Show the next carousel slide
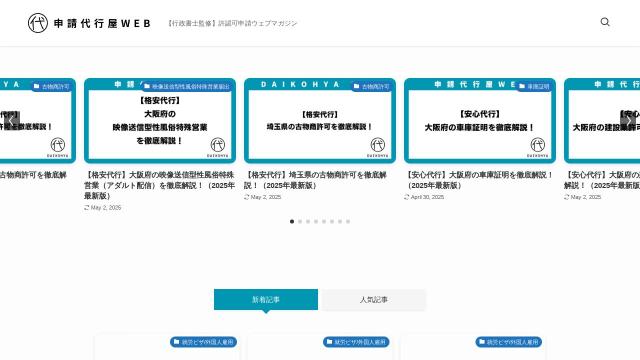This screenshot has height=360, width=640. 629,120
